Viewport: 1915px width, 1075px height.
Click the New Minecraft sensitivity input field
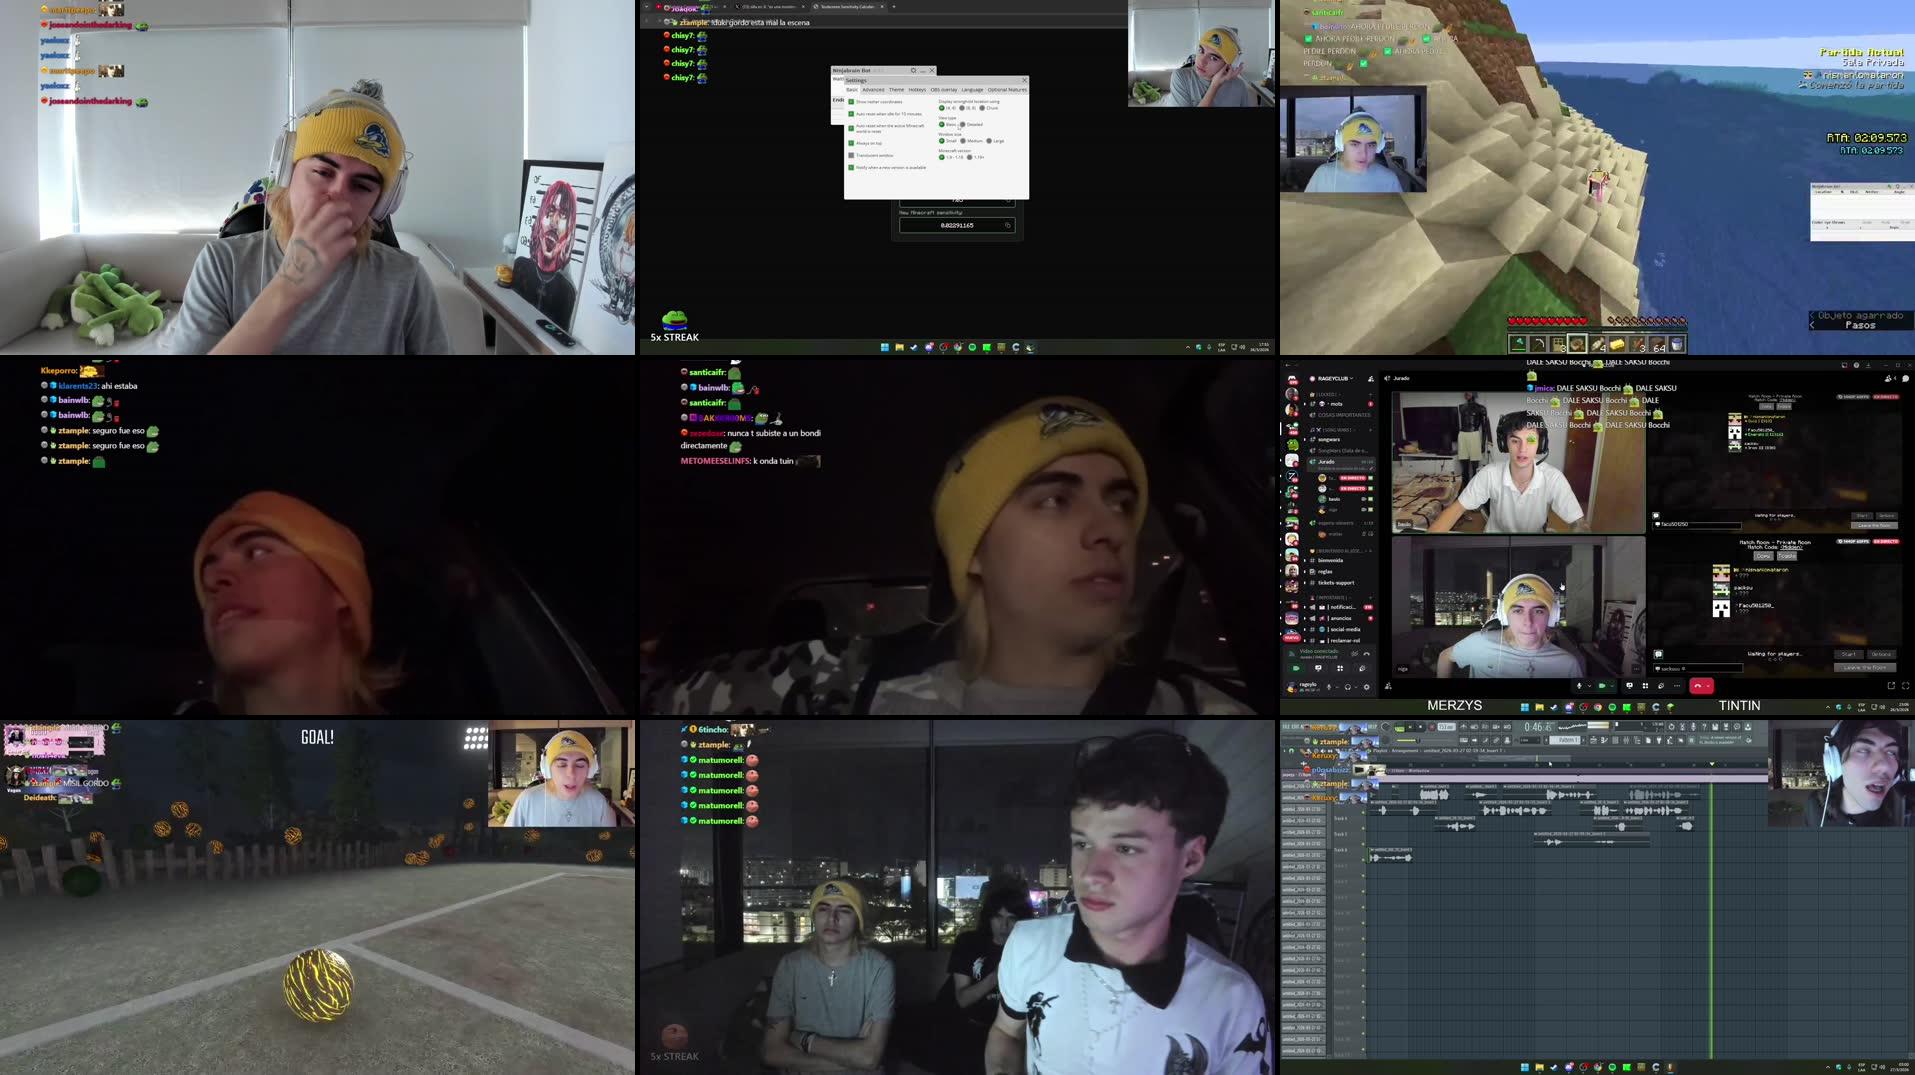pos(954,225)
